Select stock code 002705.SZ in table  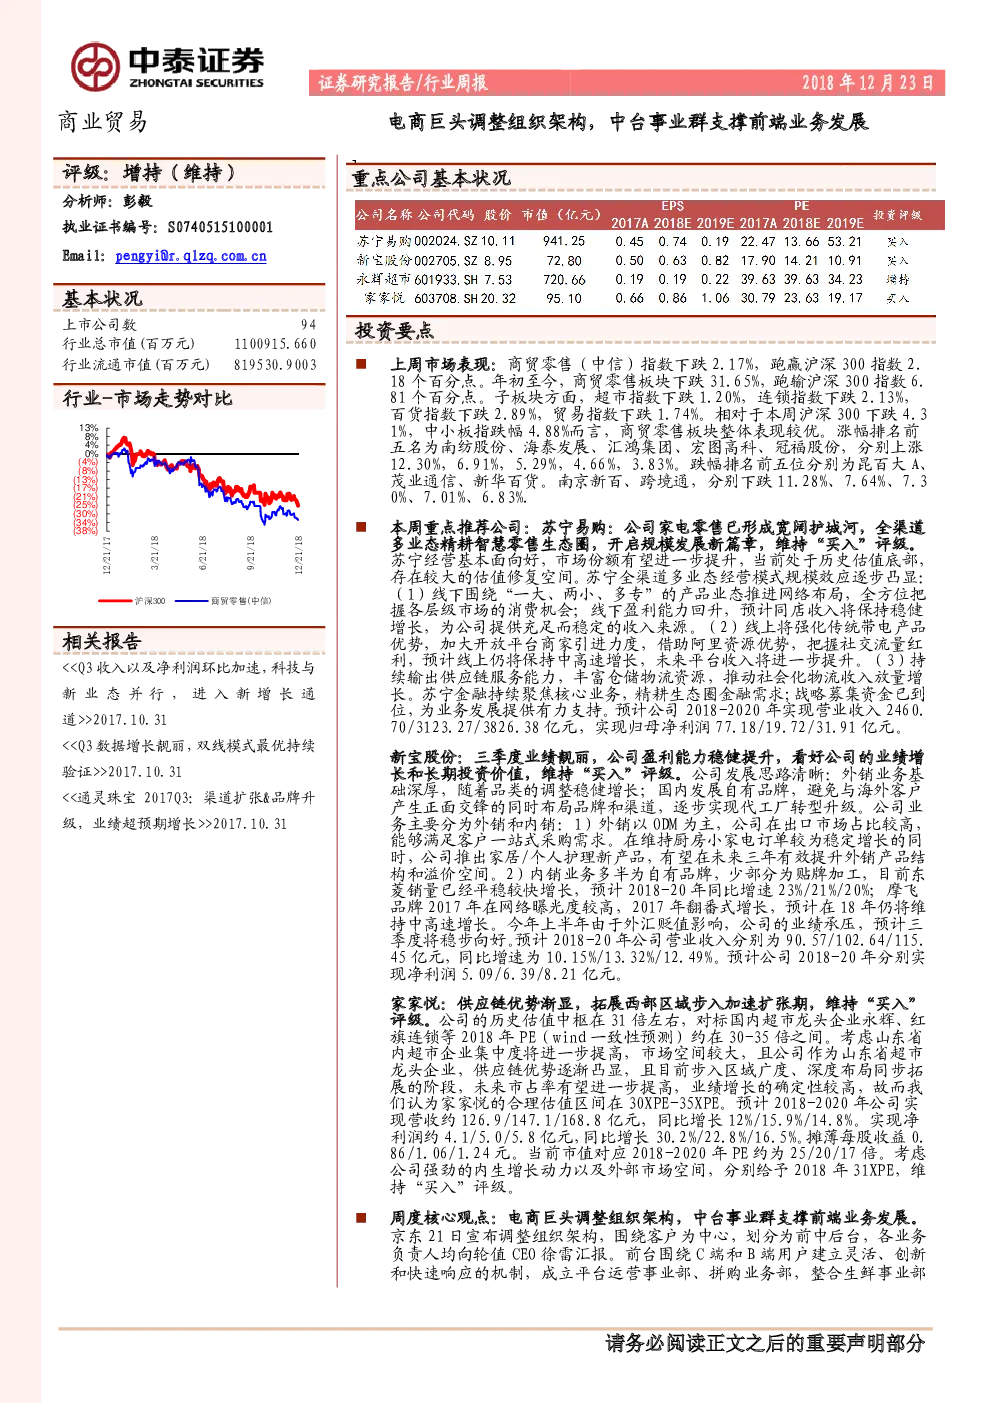pos(444,260)
